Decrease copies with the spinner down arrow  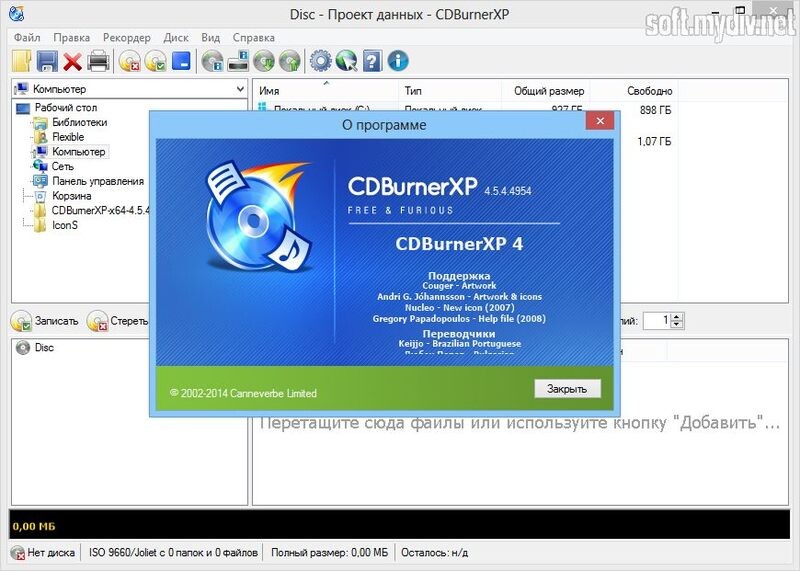coord(677,325)
